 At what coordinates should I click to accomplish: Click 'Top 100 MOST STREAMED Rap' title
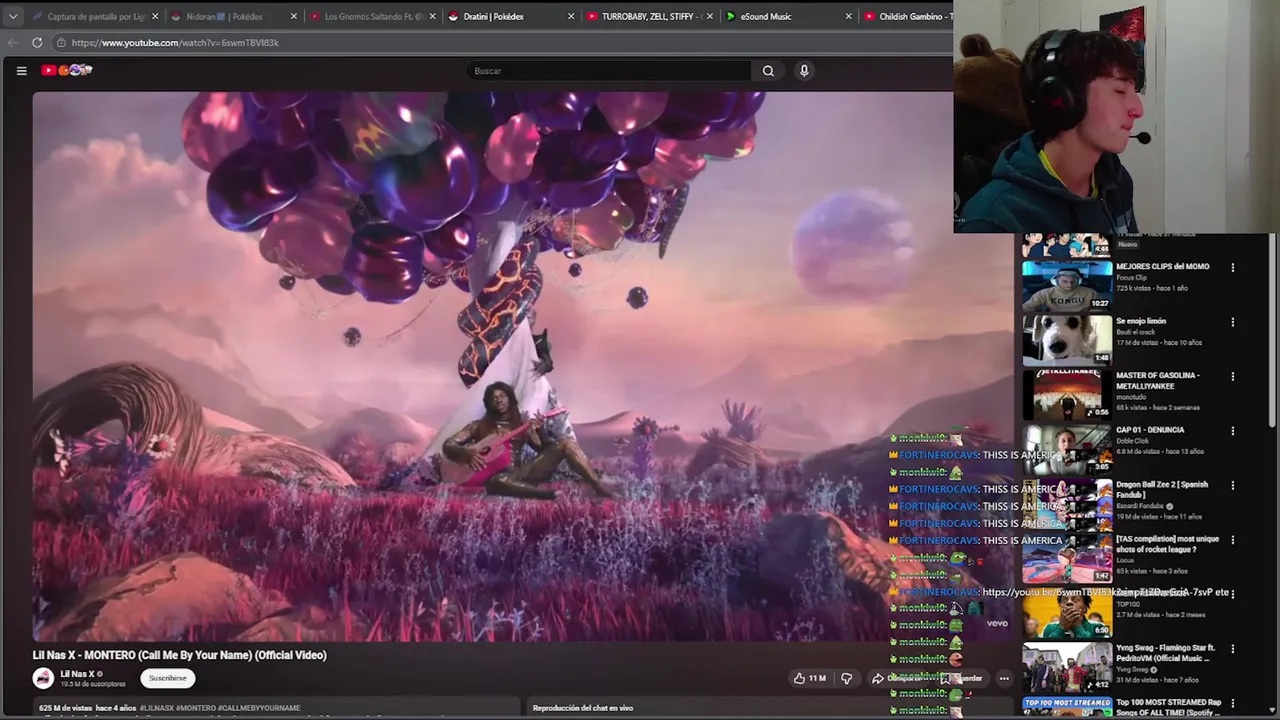tap(1168, 707)
